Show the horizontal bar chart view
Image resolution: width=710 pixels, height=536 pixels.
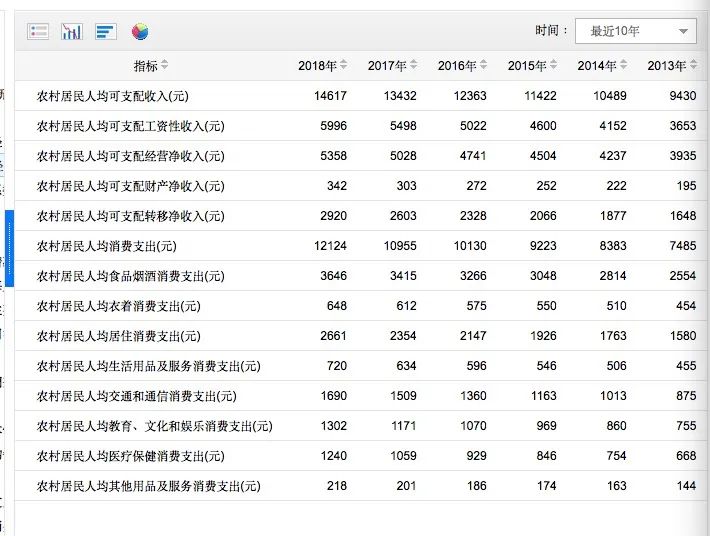tap(106, 32)
